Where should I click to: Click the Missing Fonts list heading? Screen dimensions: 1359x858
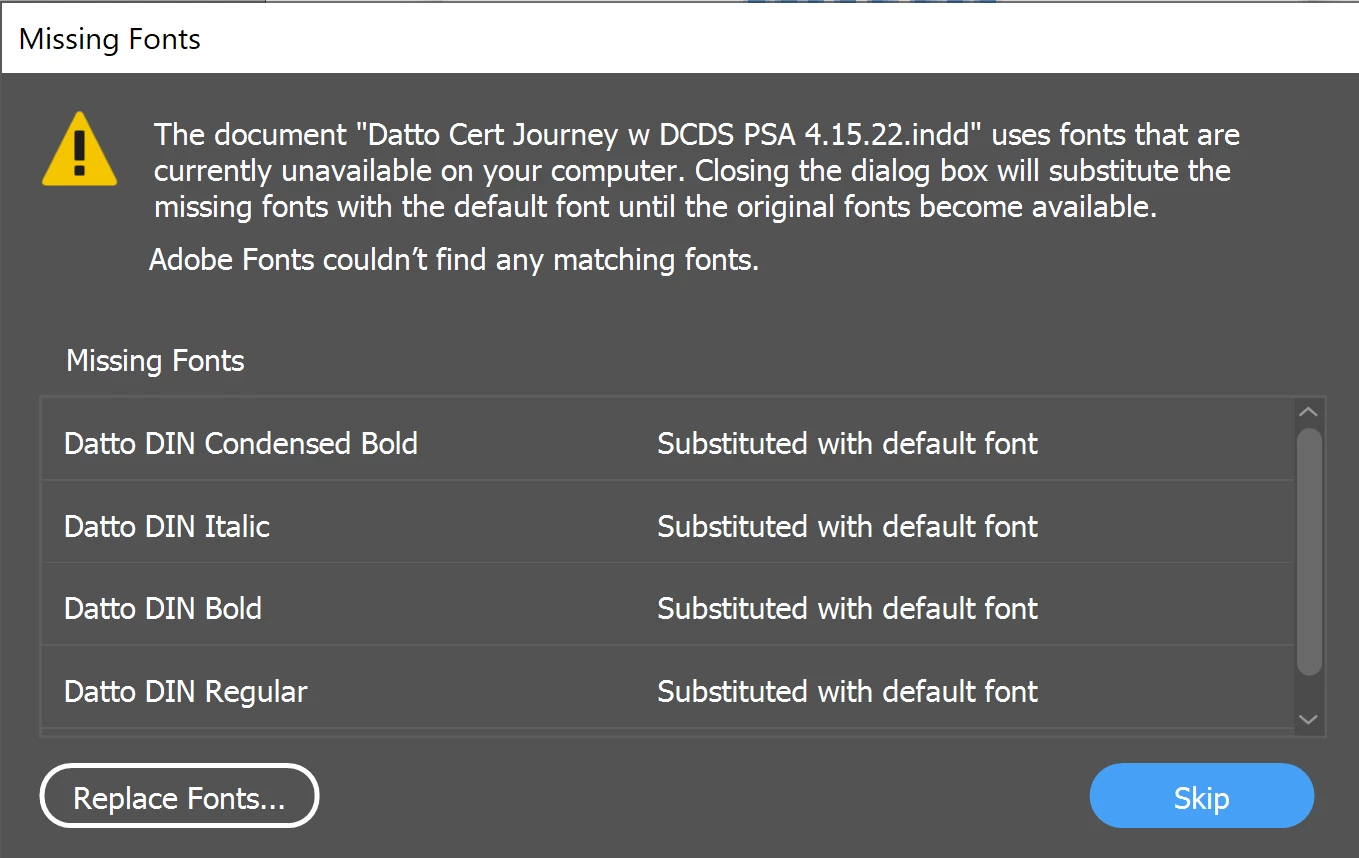(x=155, y=360)
